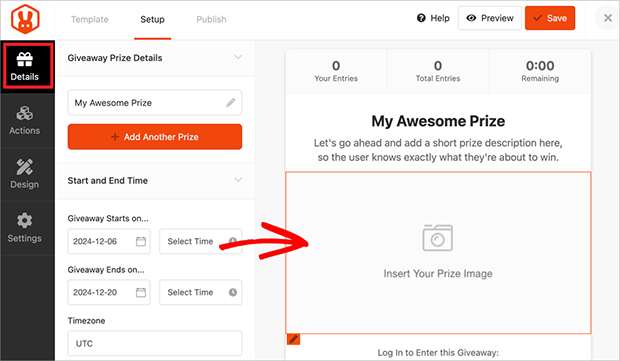Click the start date field 2024-12-06
Viewport: 620px width, 361px height.
(109, 241)
